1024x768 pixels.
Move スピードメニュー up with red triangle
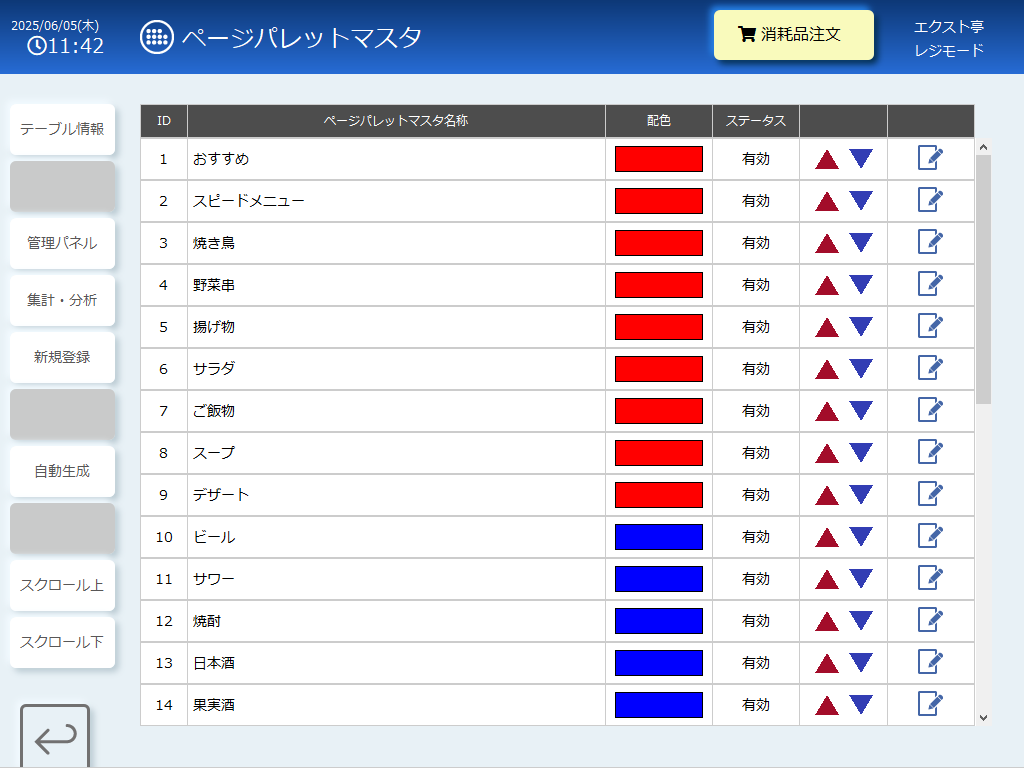[x=827, y=201]
